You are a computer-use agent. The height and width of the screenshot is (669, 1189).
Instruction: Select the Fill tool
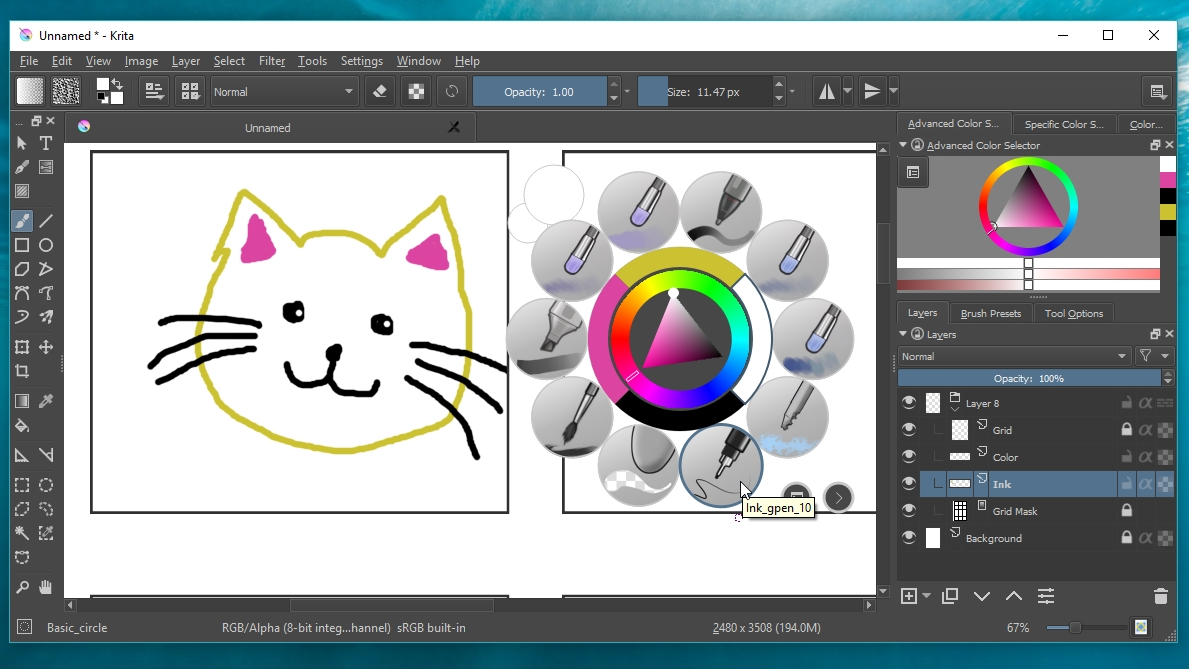21,427
